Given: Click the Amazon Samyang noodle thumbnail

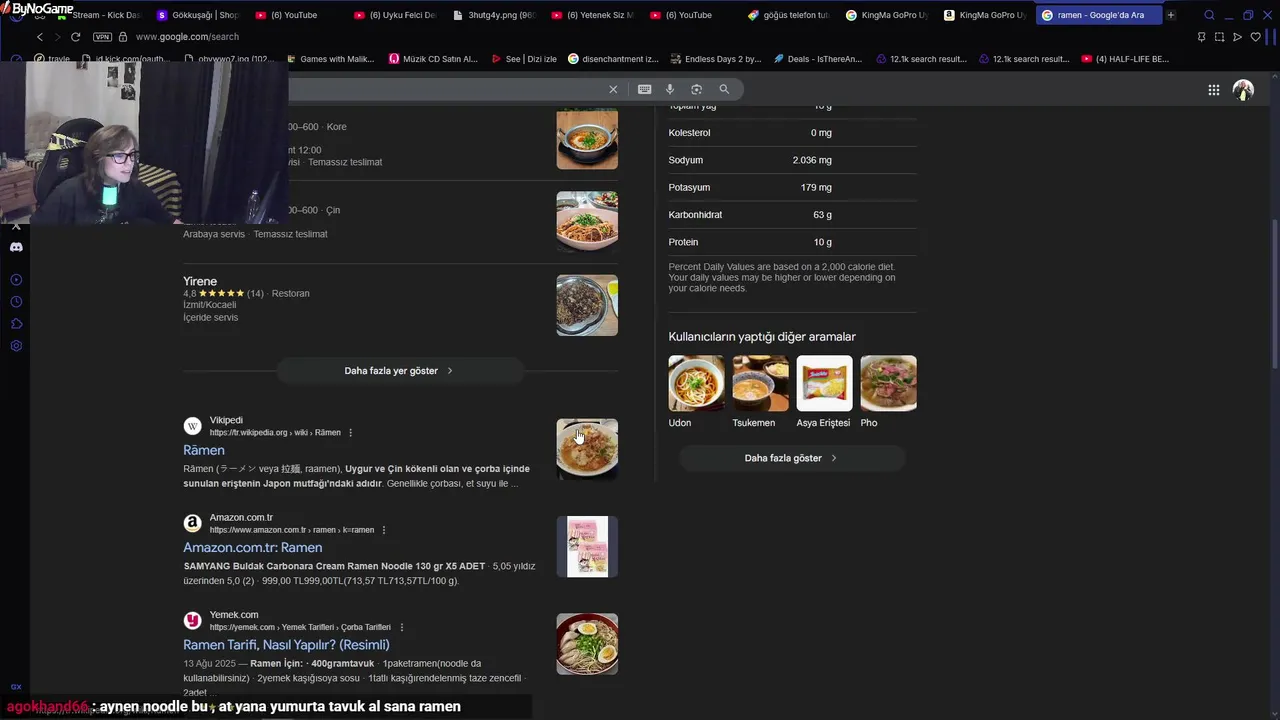Looking at the screenshot, I should [x=587, y=546].
